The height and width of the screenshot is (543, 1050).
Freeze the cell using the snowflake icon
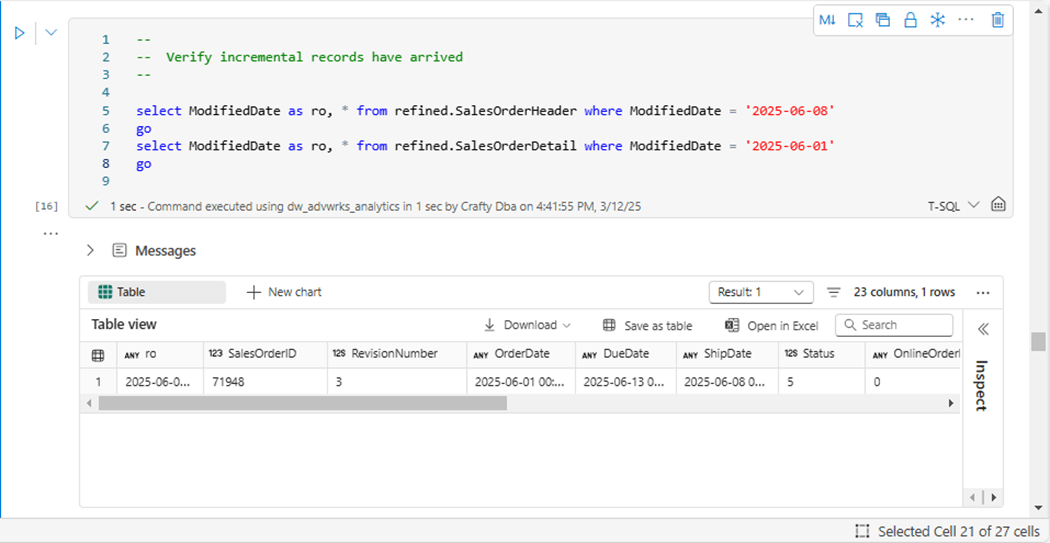pos(937,20)
